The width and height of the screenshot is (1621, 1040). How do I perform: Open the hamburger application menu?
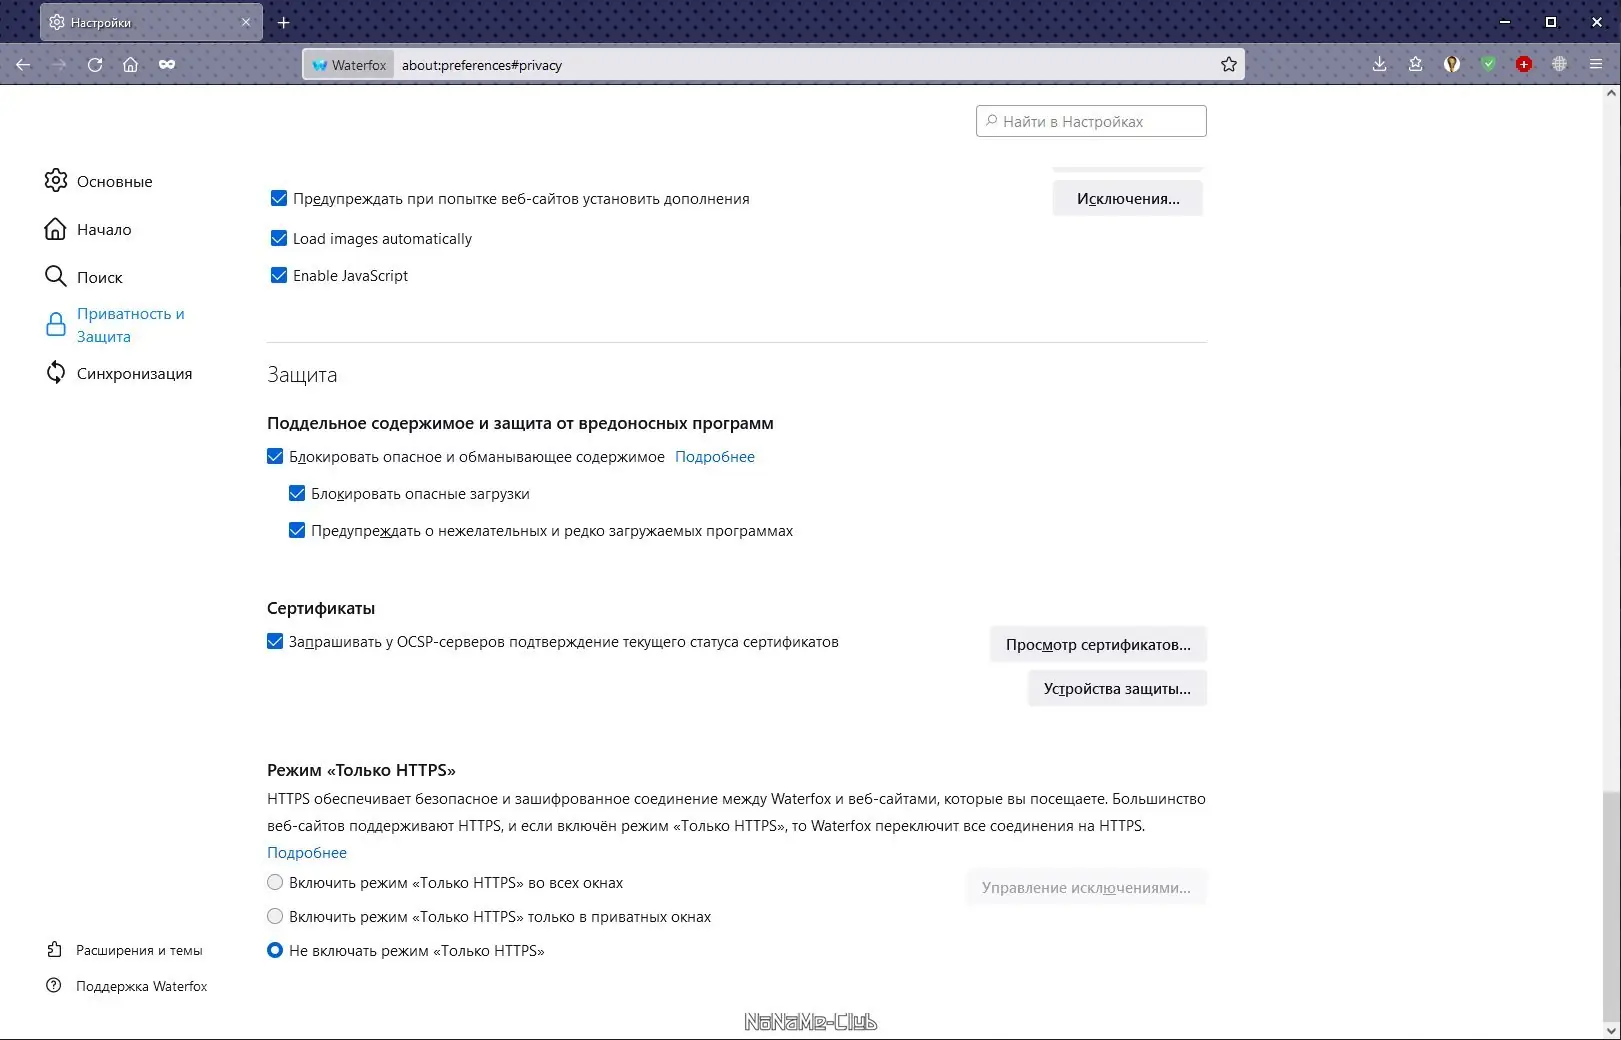[1595, 64]
